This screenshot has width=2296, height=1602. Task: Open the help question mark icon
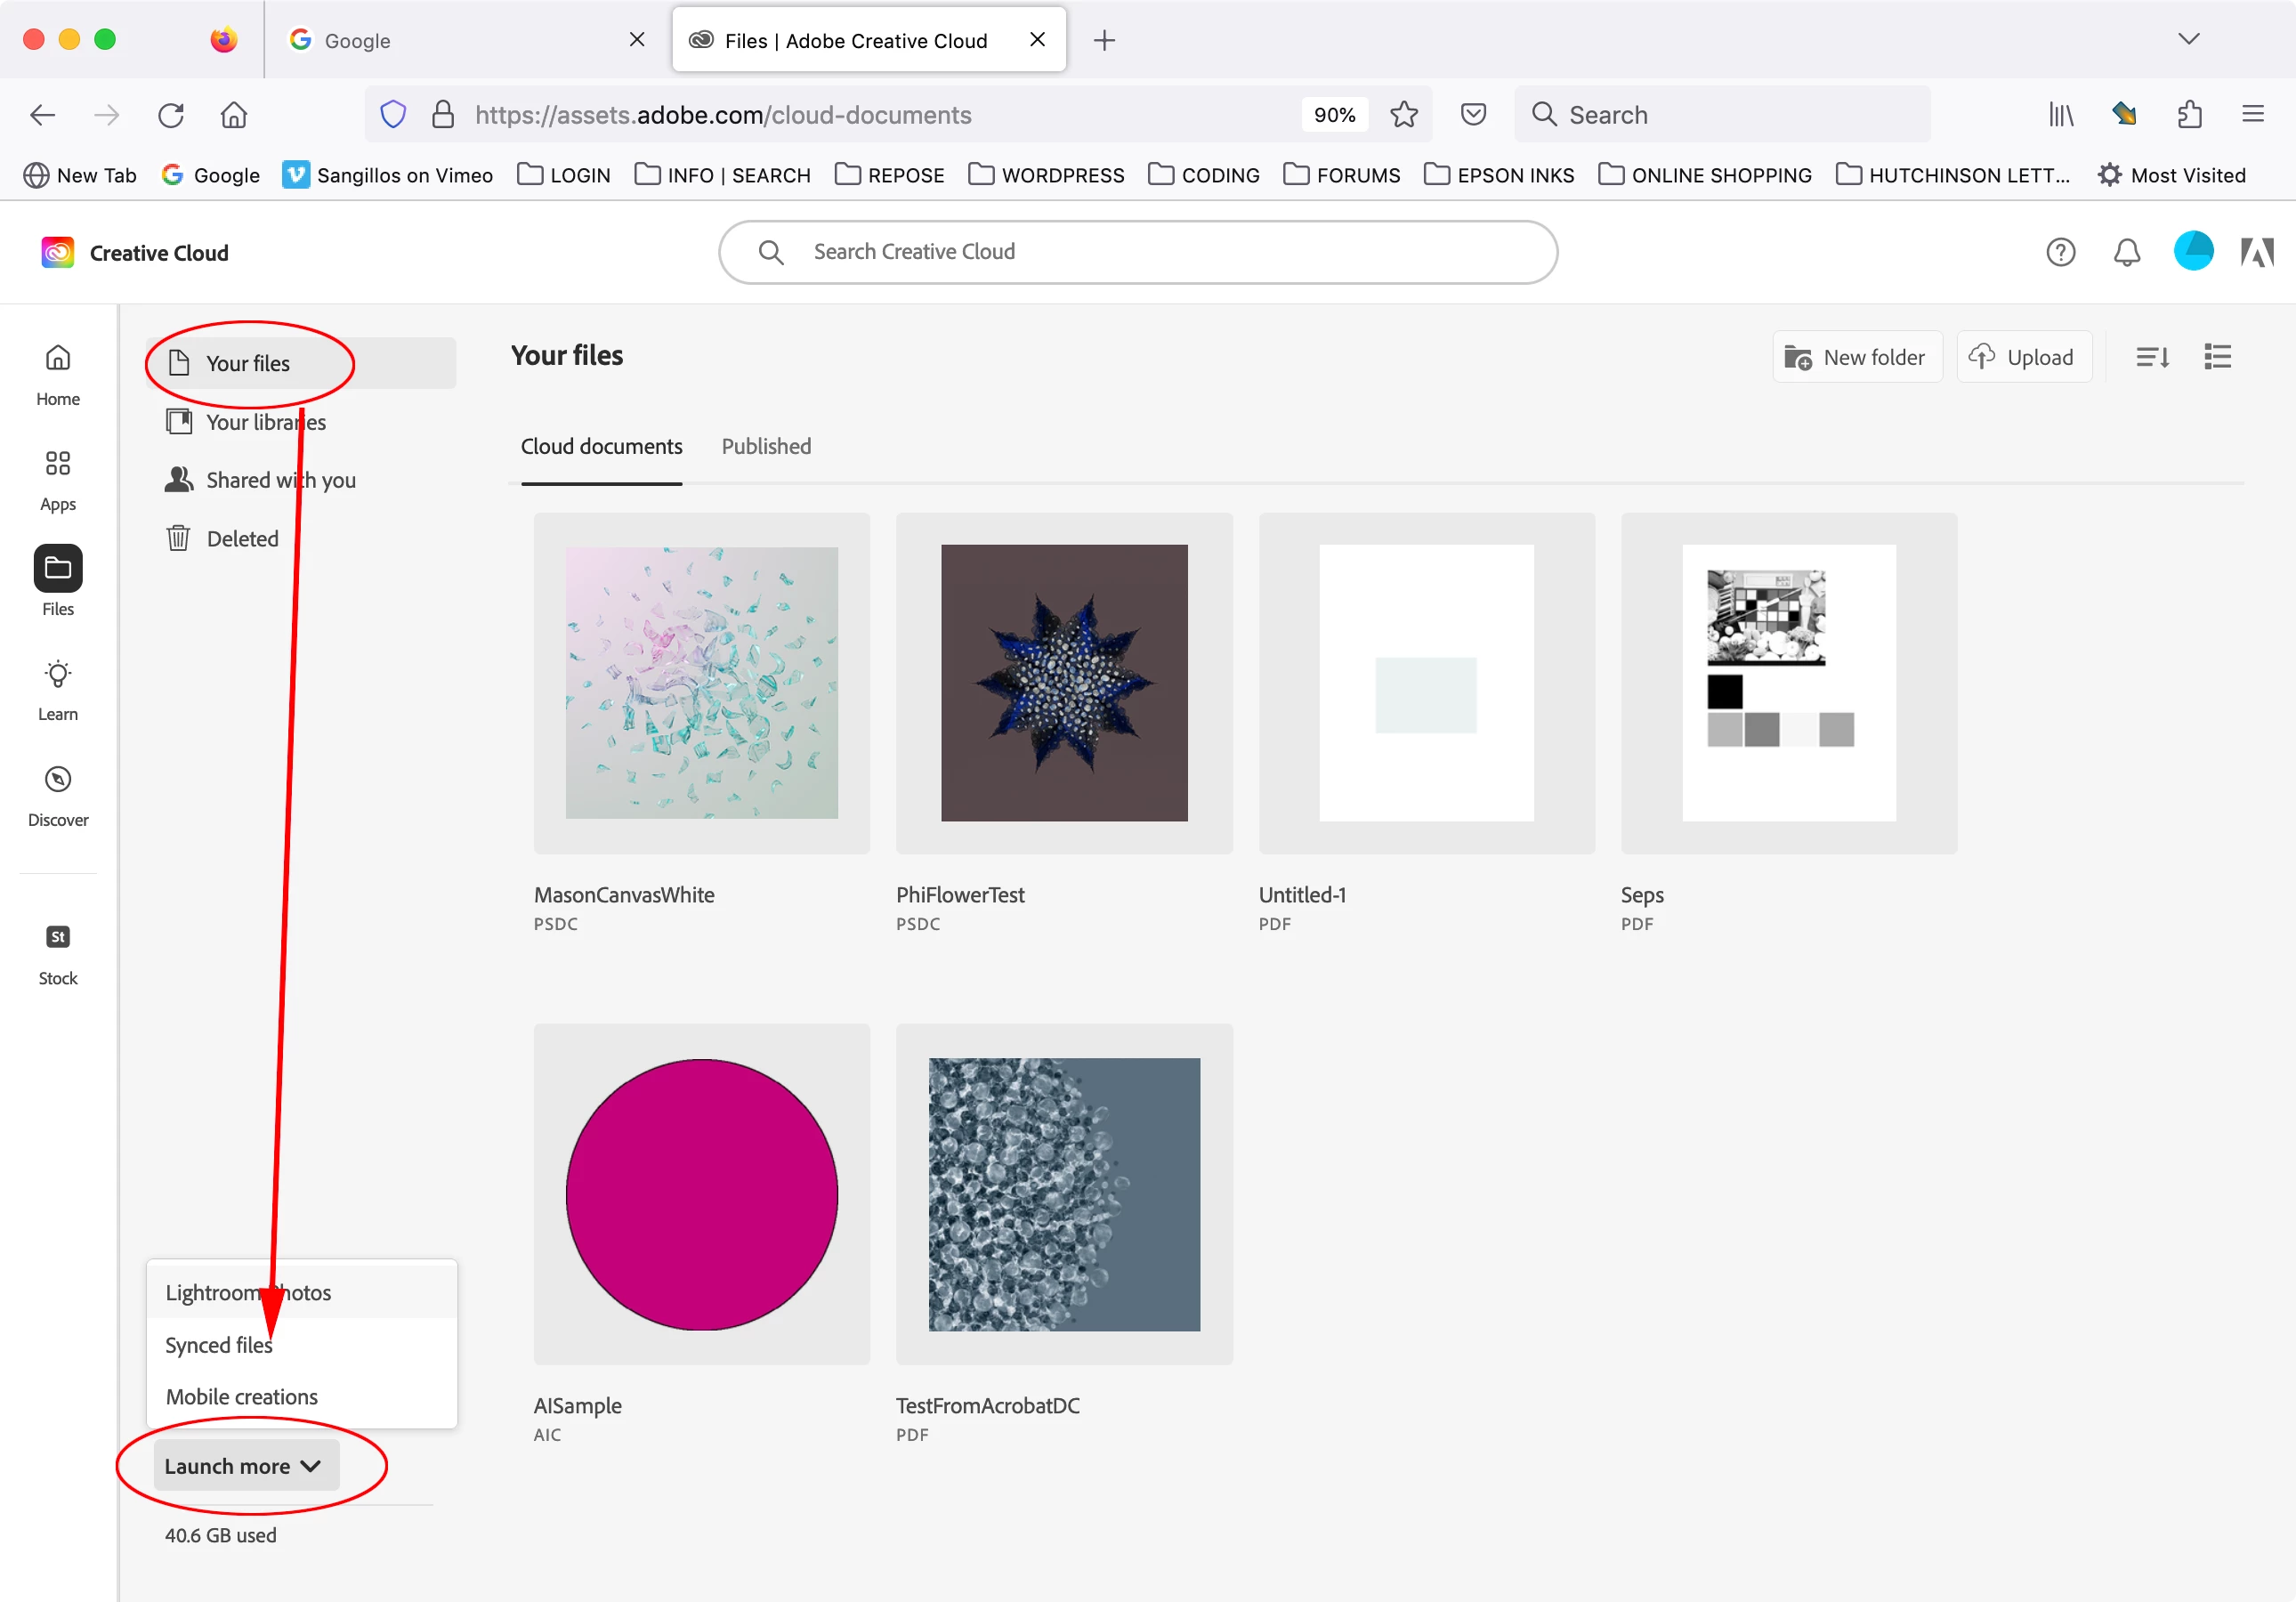click(2060, 252)
